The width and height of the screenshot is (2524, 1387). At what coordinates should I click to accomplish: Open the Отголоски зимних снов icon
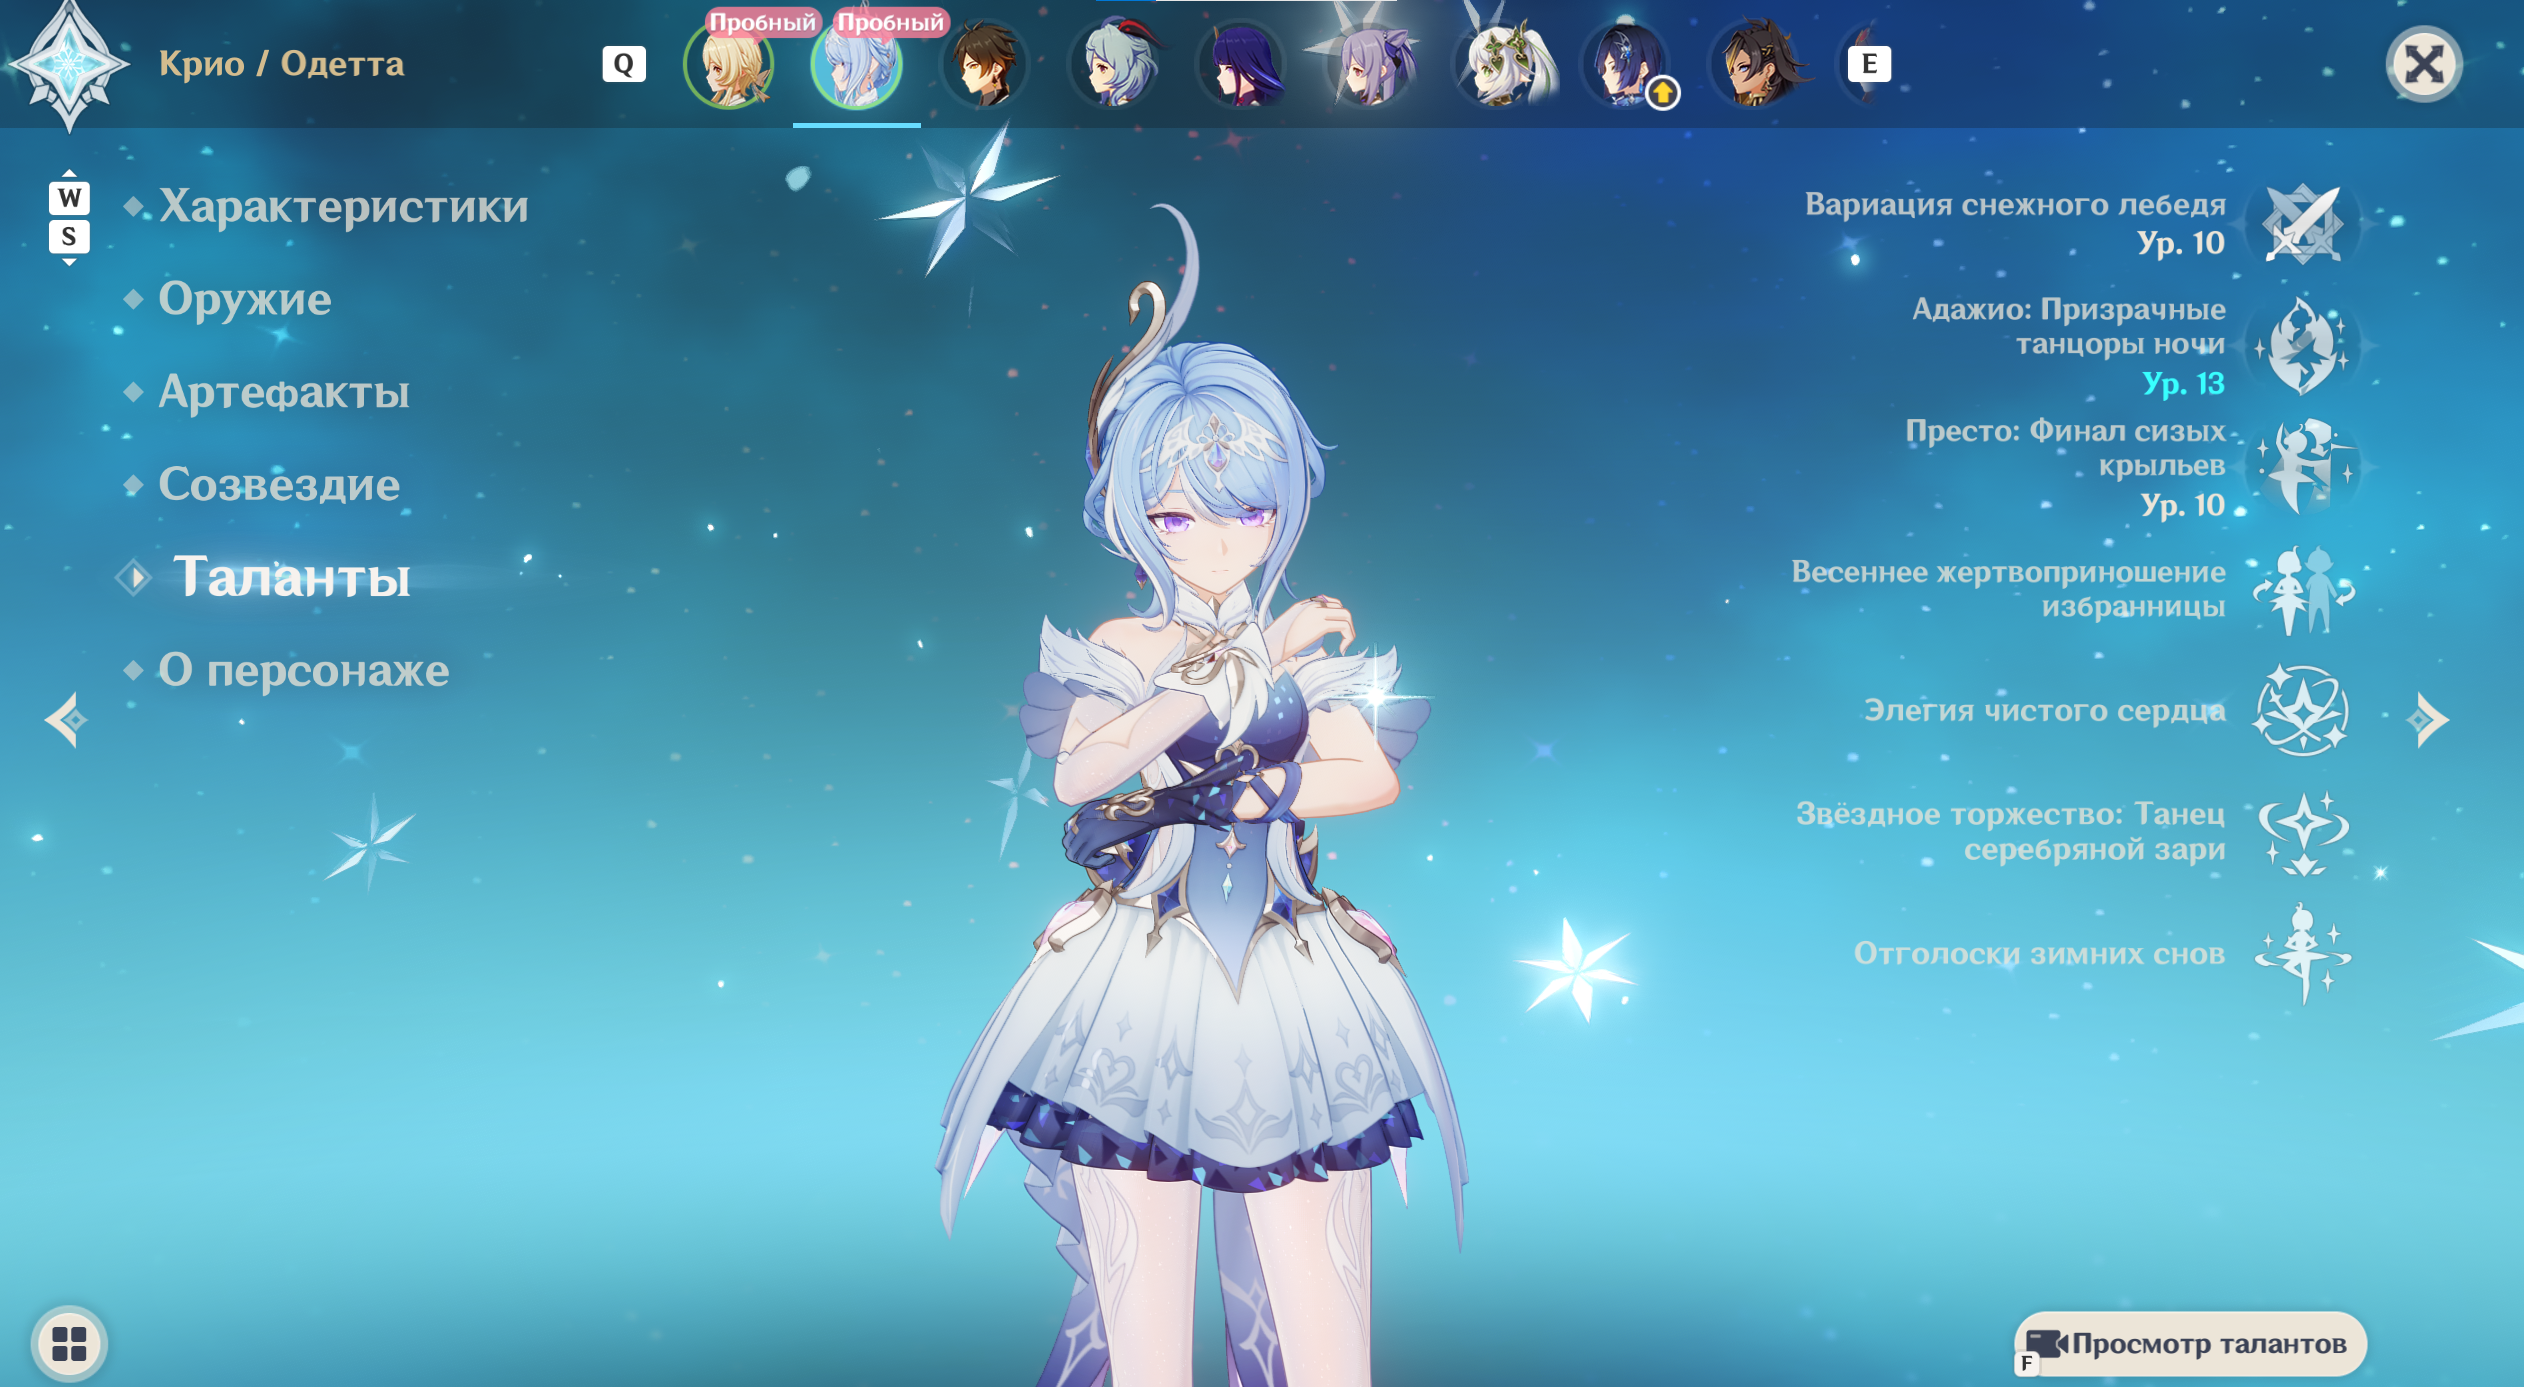tap(2302, 954)
